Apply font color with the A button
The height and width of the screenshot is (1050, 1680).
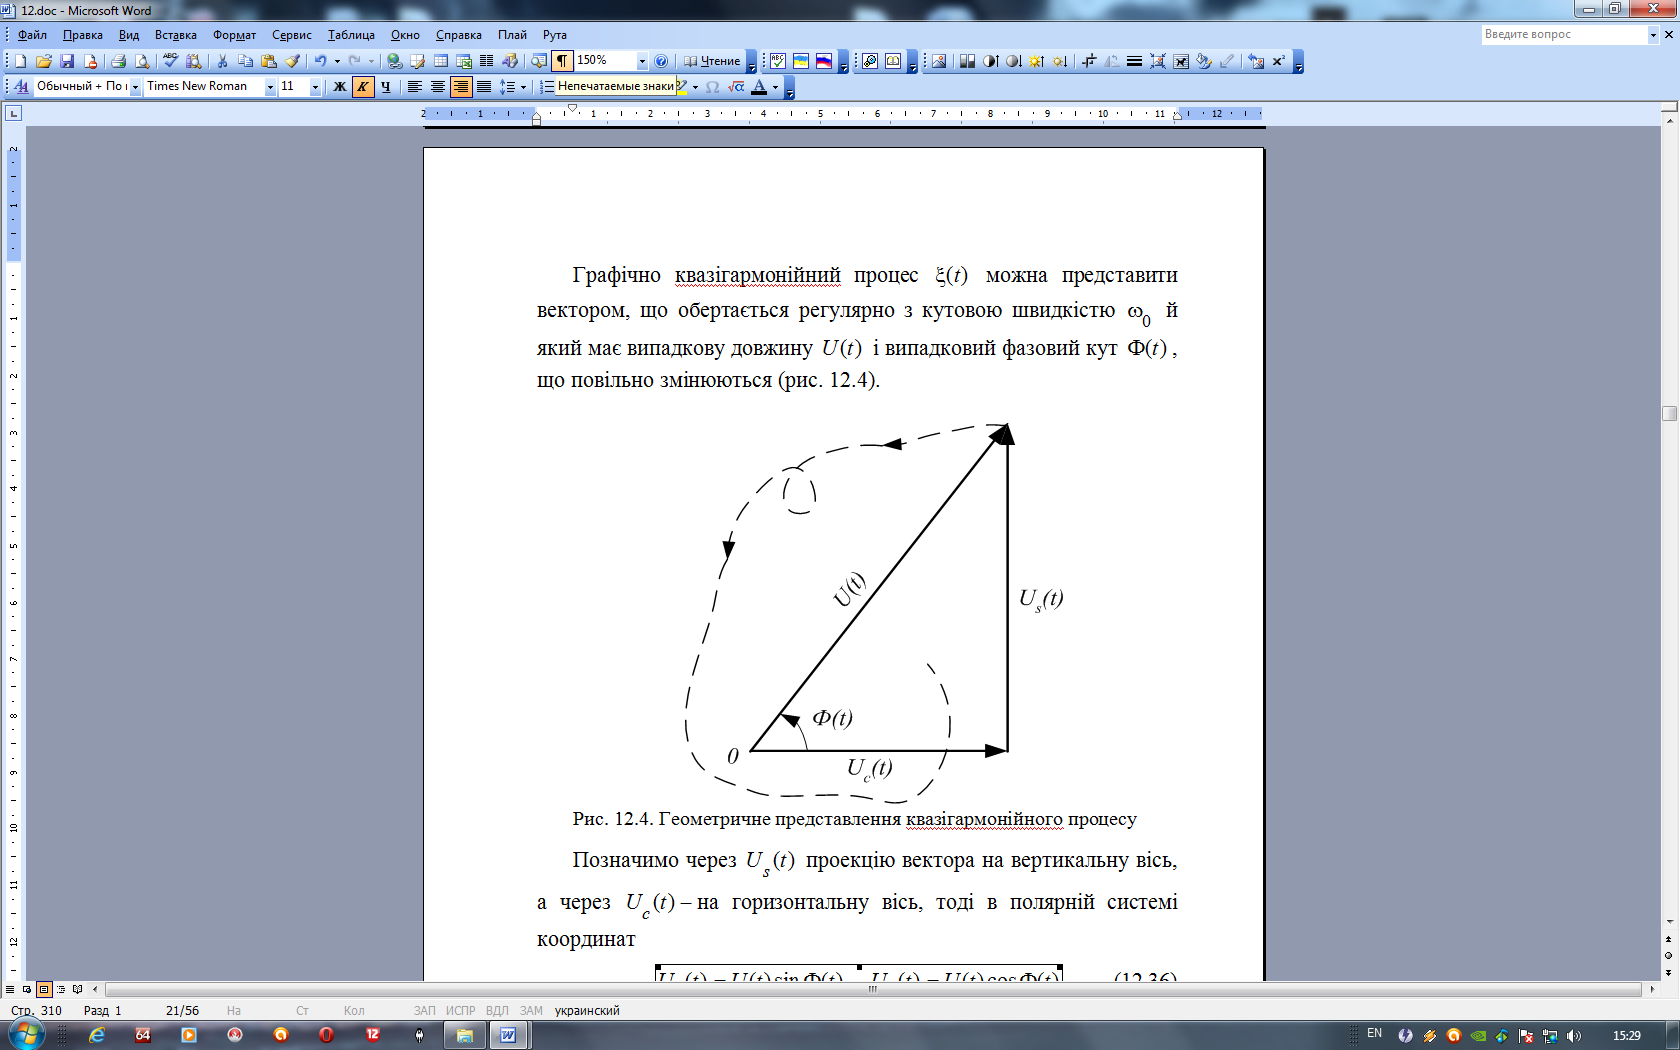[759, 87]
